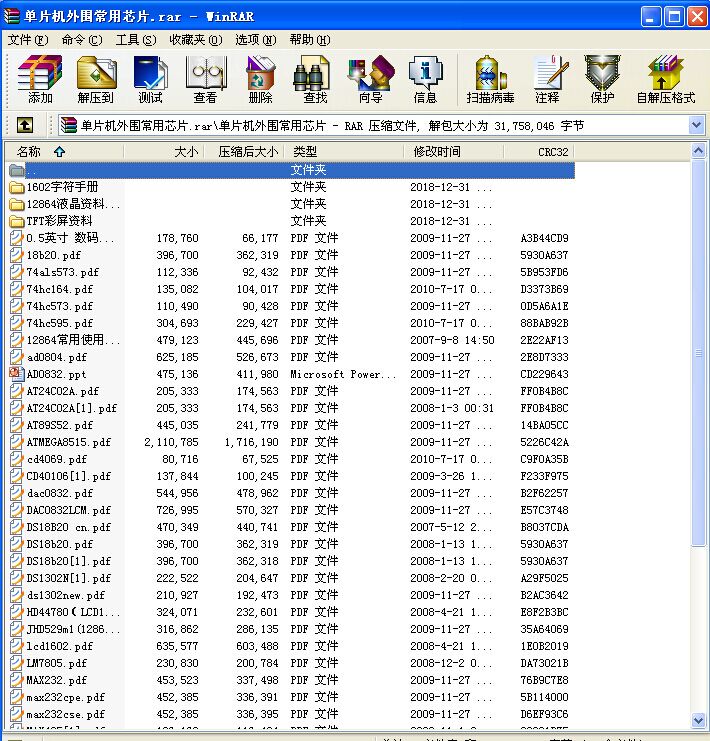Click the PDF icon of ATMEGA8515.pdf

17,442
